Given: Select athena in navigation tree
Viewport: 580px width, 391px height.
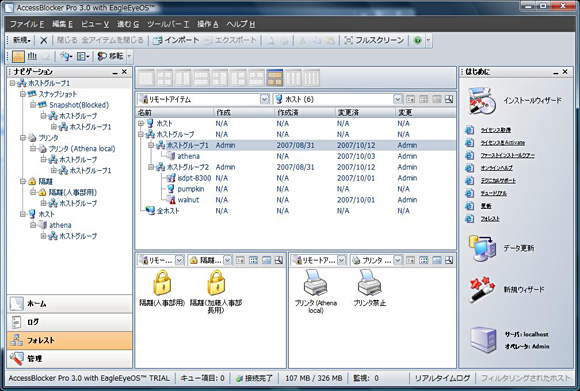Looking at the screenshot, I should click(60, 225).
